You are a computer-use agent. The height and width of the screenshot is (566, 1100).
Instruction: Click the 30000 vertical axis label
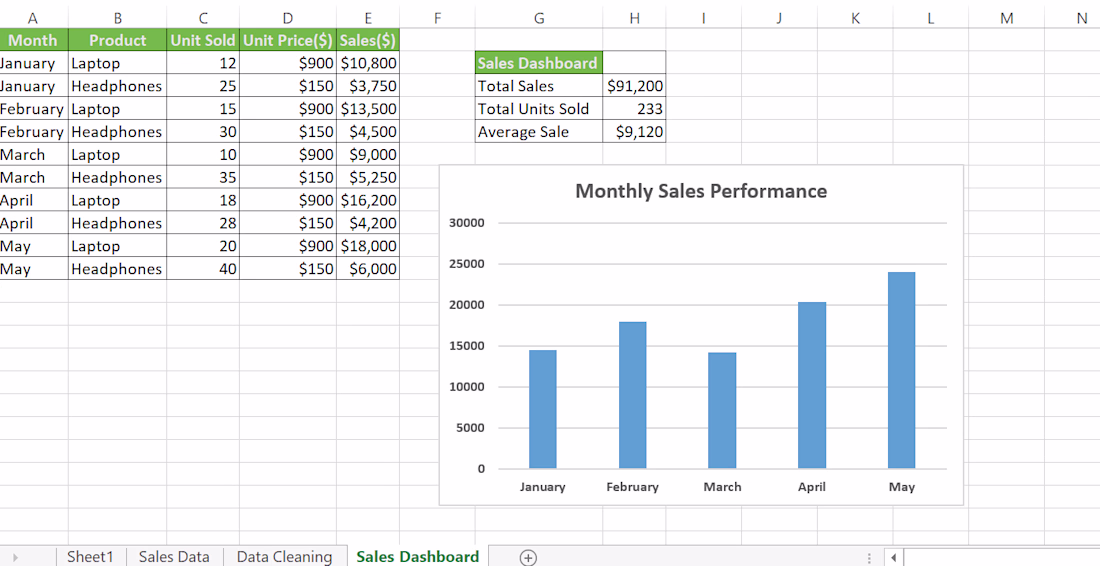(467, 223)
